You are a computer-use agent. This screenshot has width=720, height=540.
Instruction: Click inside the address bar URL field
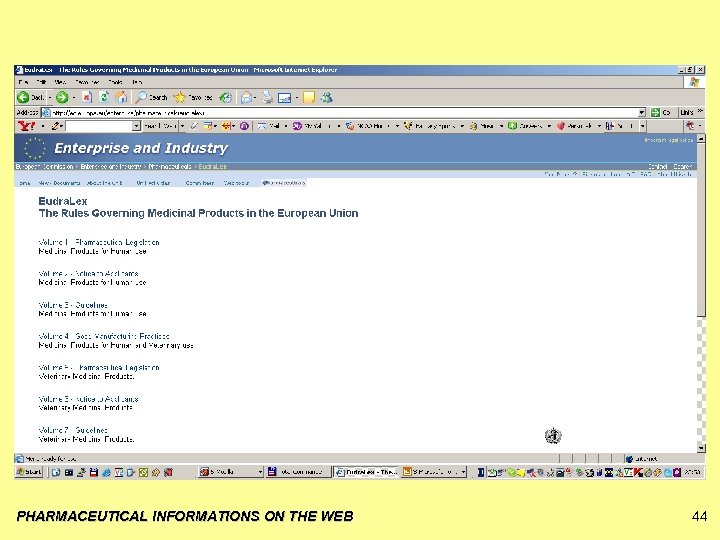coord(344,112)
